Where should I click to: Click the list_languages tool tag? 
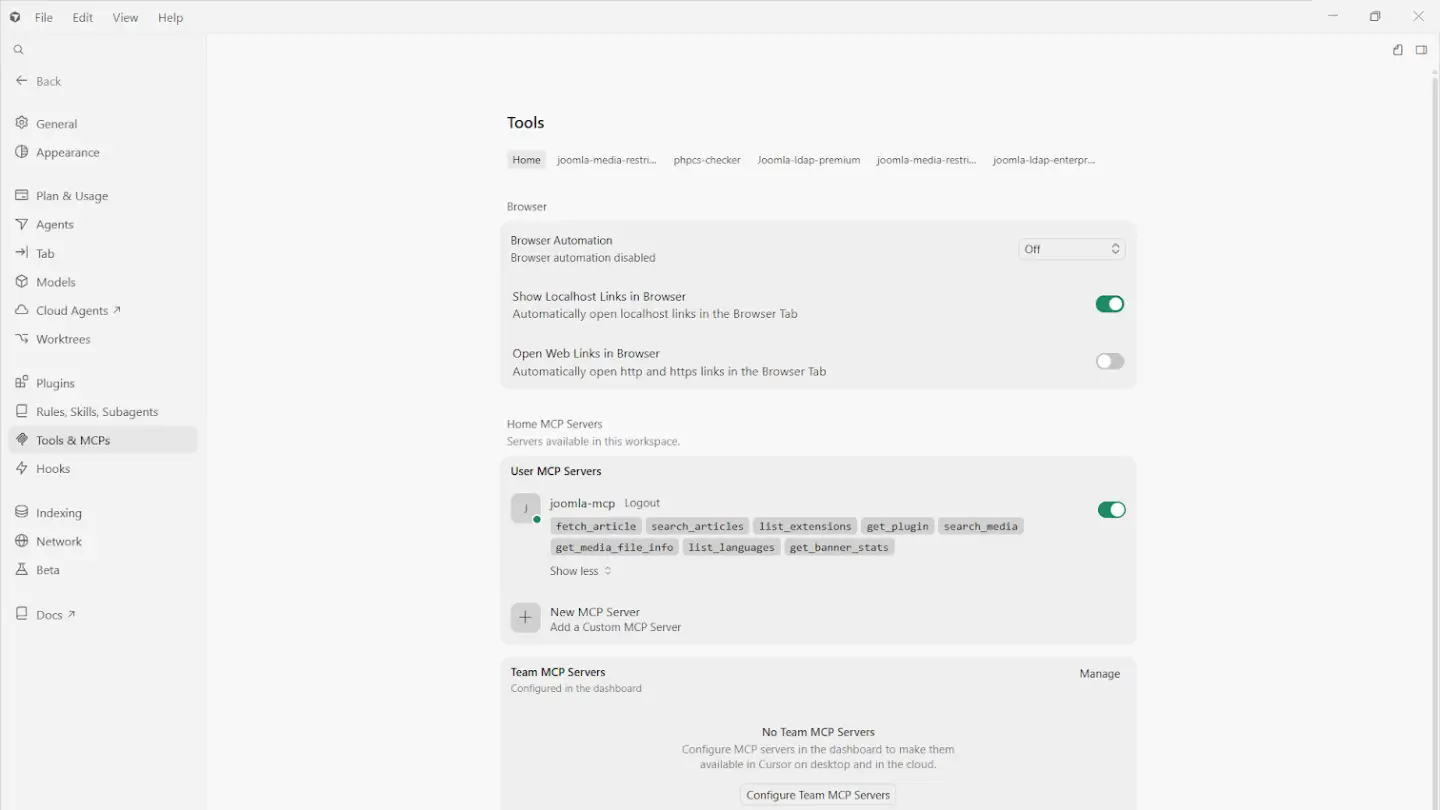click(x=732, y=547)
